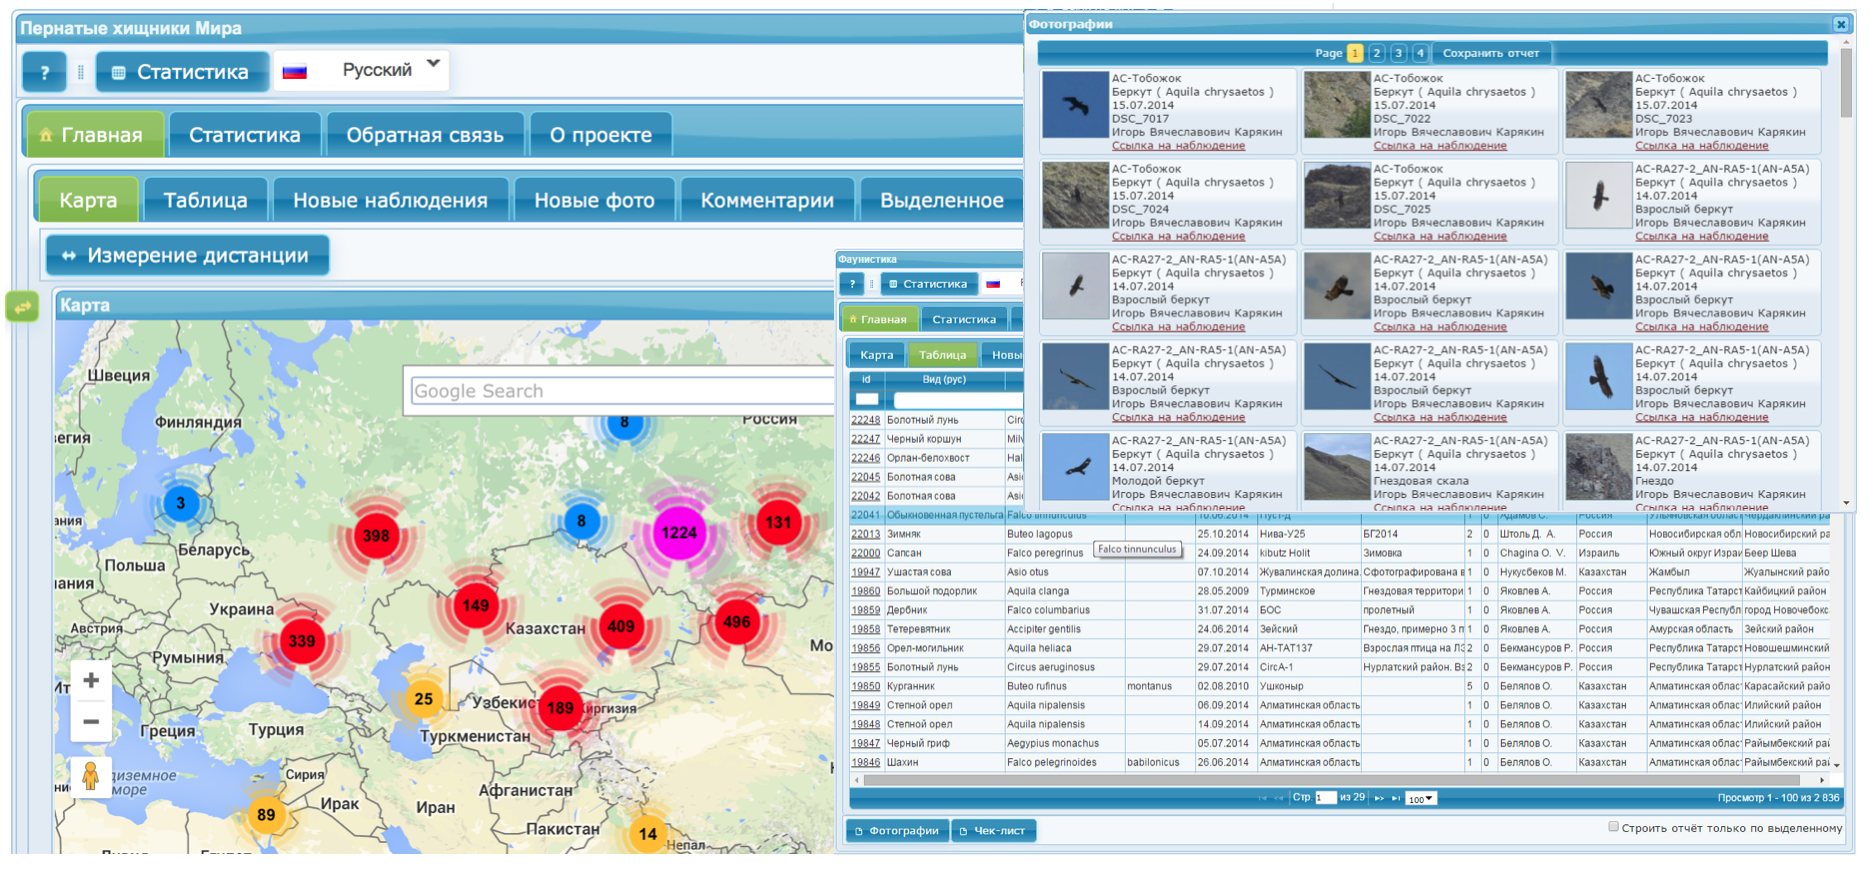Open the Обратная связь tab

(x=424, y=135)
